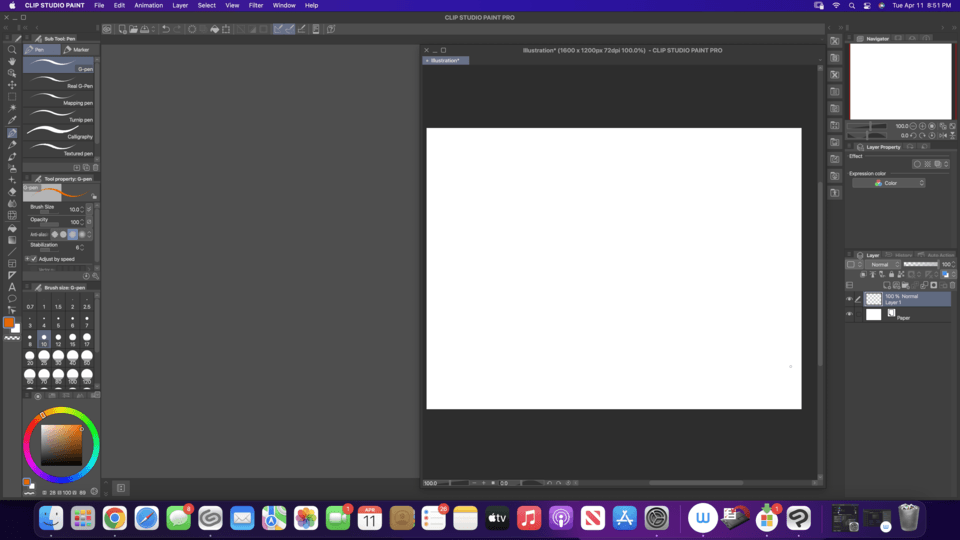Select the Balloon tool
The width and height of the screenshot is (960, 540).
coord(12,298)
